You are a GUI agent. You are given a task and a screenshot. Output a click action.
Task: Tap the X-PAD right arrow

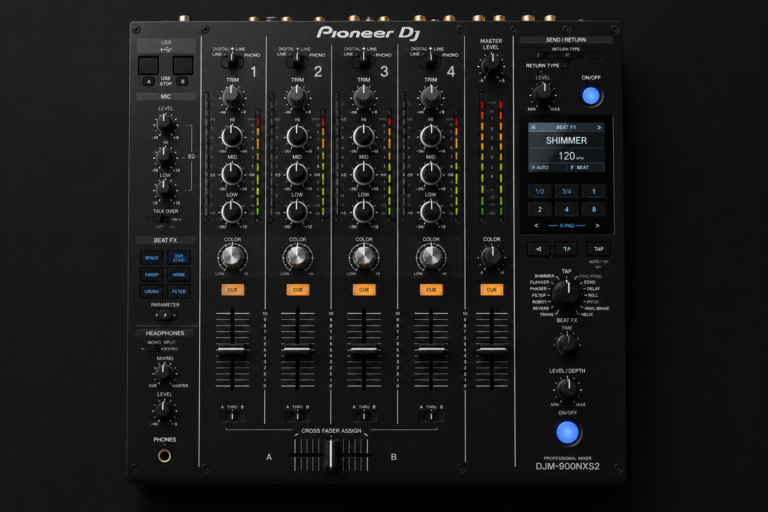[x=597, y=226]
